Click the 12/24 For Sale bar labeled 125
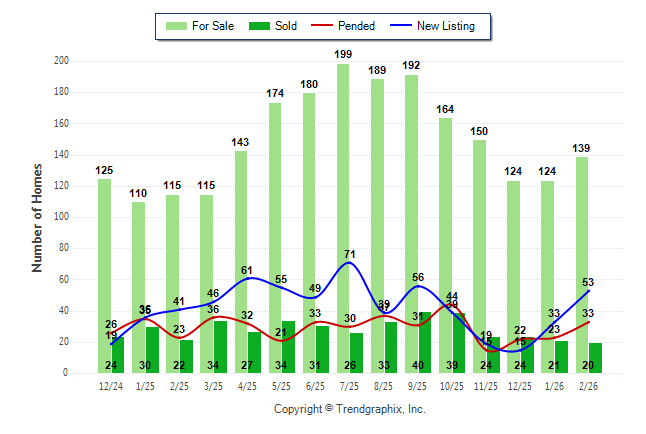This screenshot has height=434, width=646. [104, 260]
